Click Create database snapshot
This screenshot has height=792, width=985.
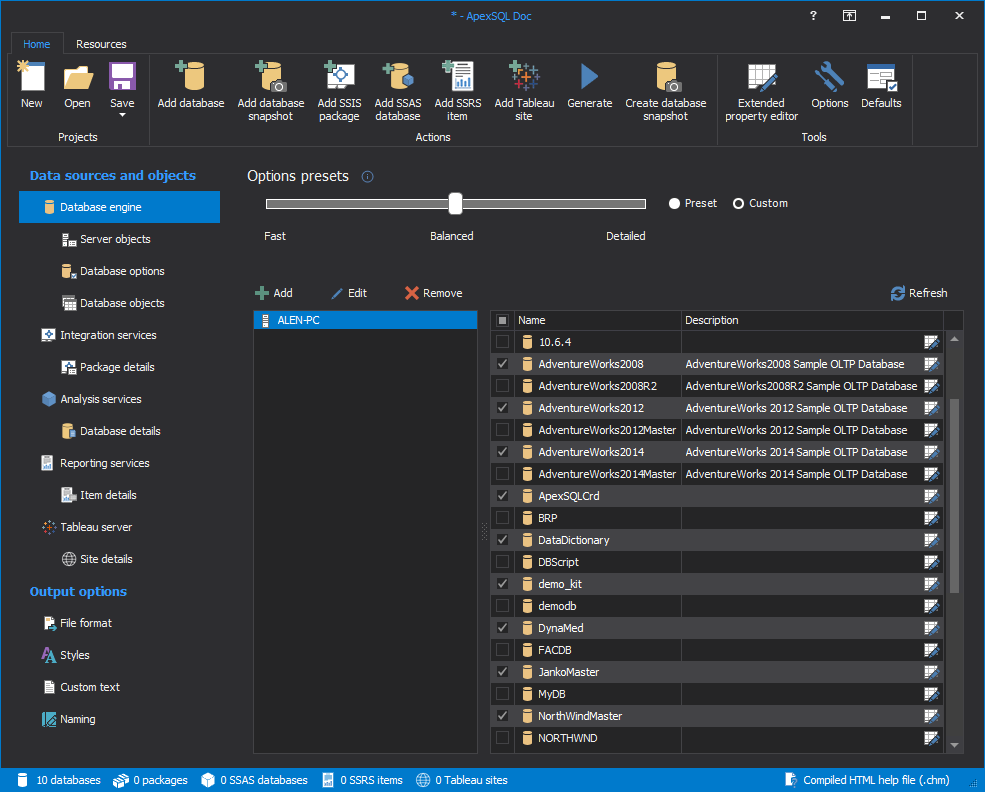tap(665, 91)
